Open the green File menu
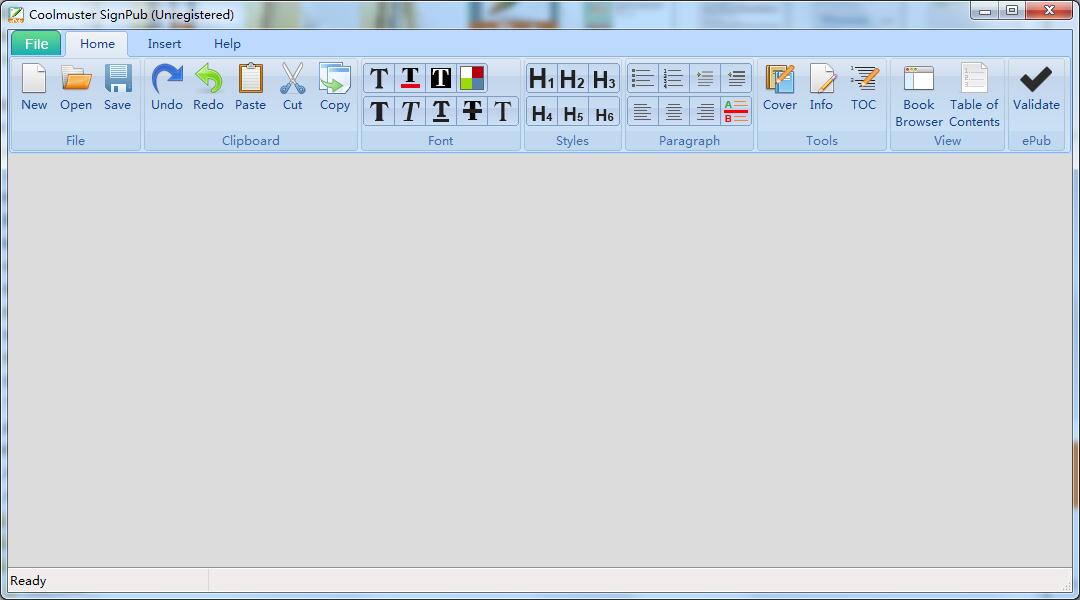The height and width of the screenshot is (600, 1080). click(x=37, y=43)
